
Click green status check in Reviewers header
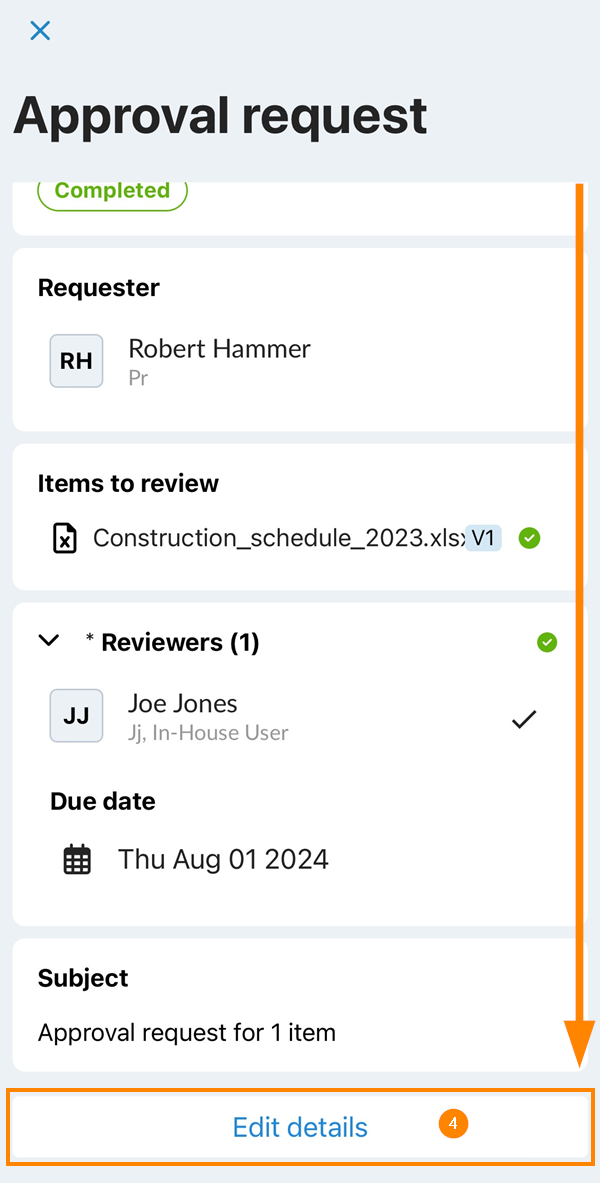(547, 642)
